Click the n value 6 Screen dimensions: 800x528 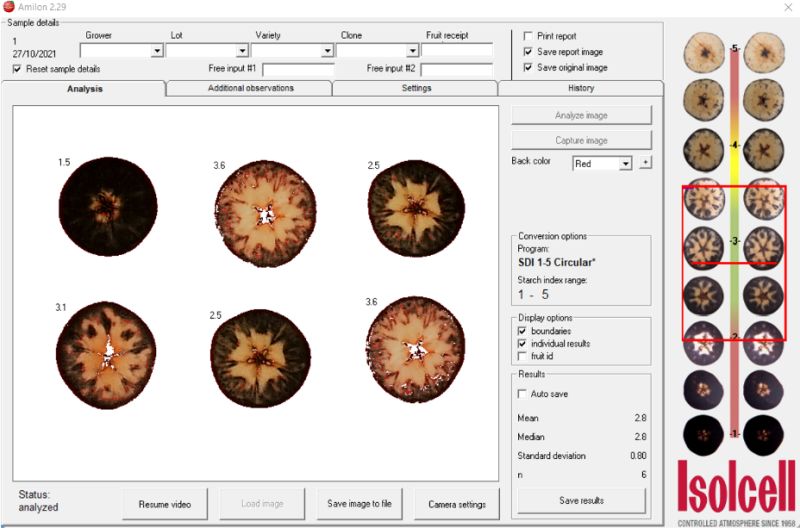coord(644,474)
